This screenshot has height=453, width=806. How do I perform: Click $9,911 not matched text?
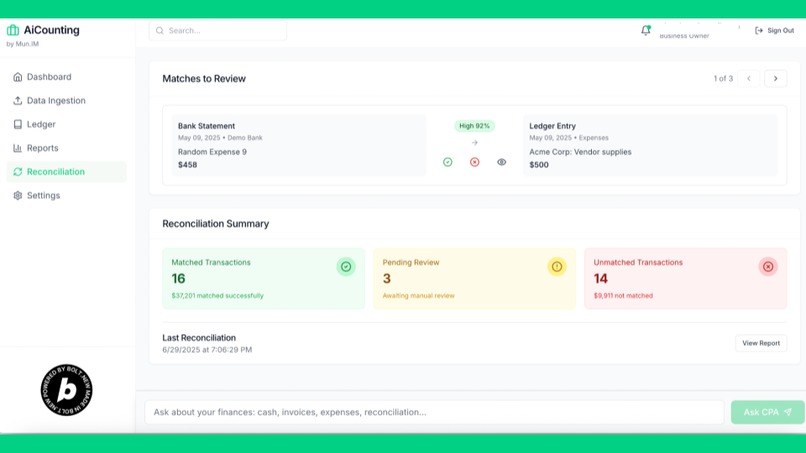click(x=623, y=296)
